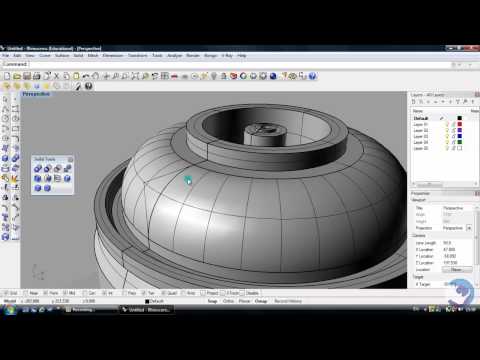Toggle the Tan object snap checkbox

(144, 293)
